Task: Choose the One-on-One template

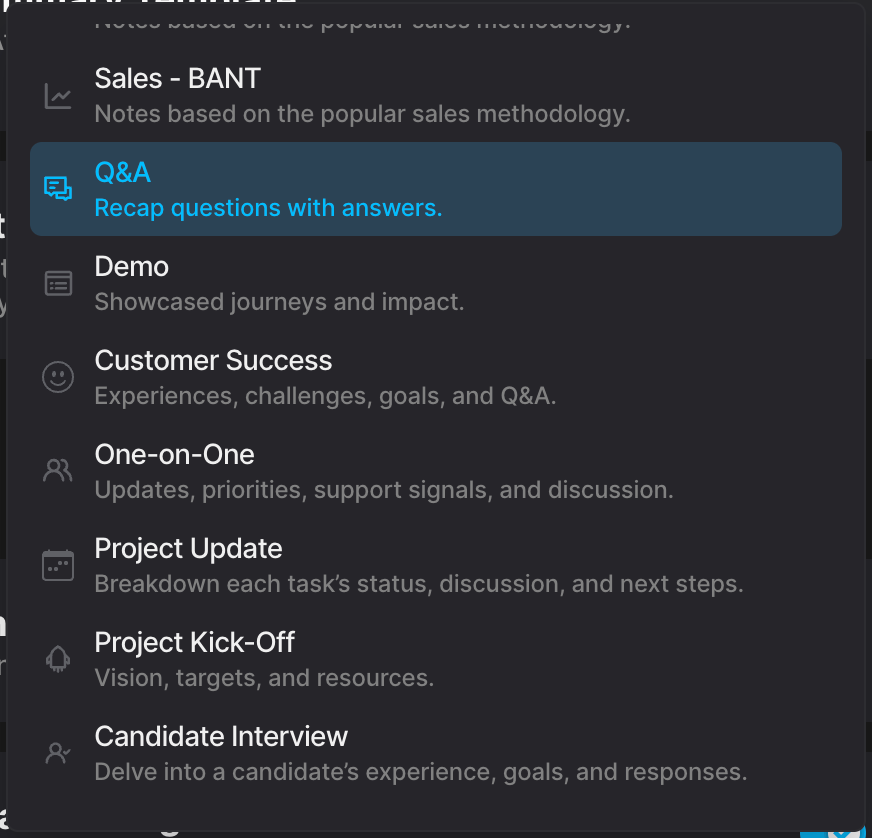Action: click(x=175, y=454)
